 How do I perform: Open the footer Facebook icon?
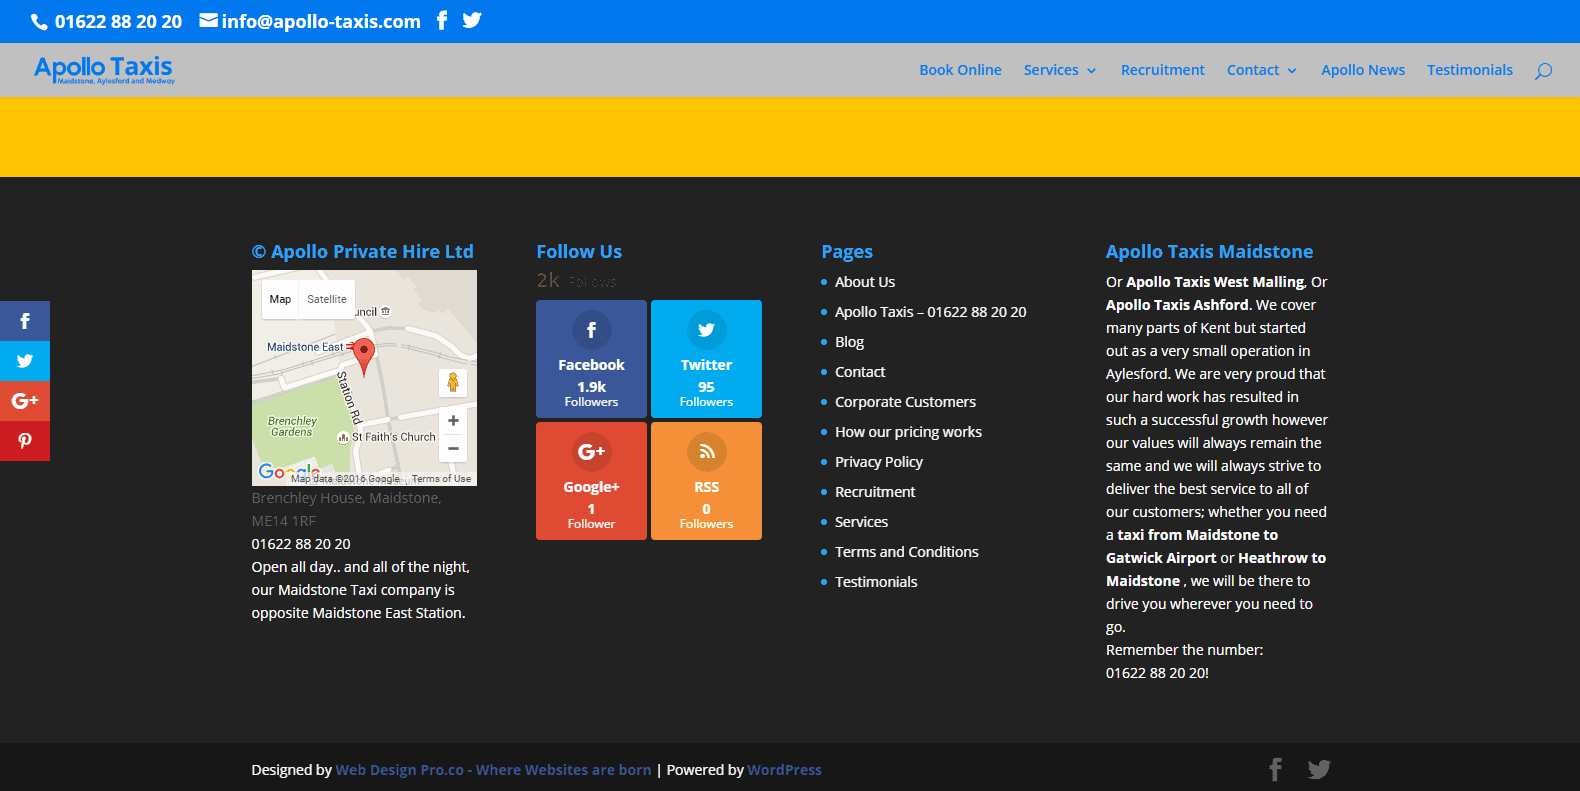[x=1275, y=769]
